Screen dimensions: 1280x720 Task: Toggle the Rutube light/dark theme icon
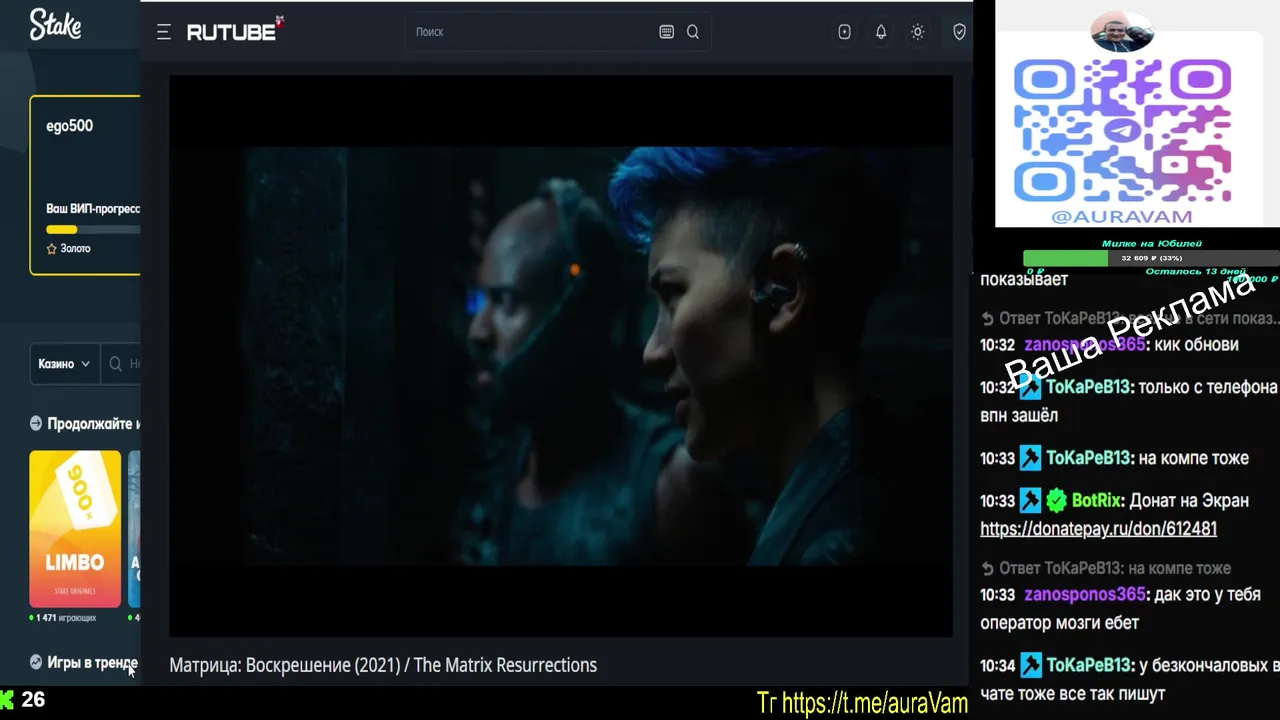(917, 32)
